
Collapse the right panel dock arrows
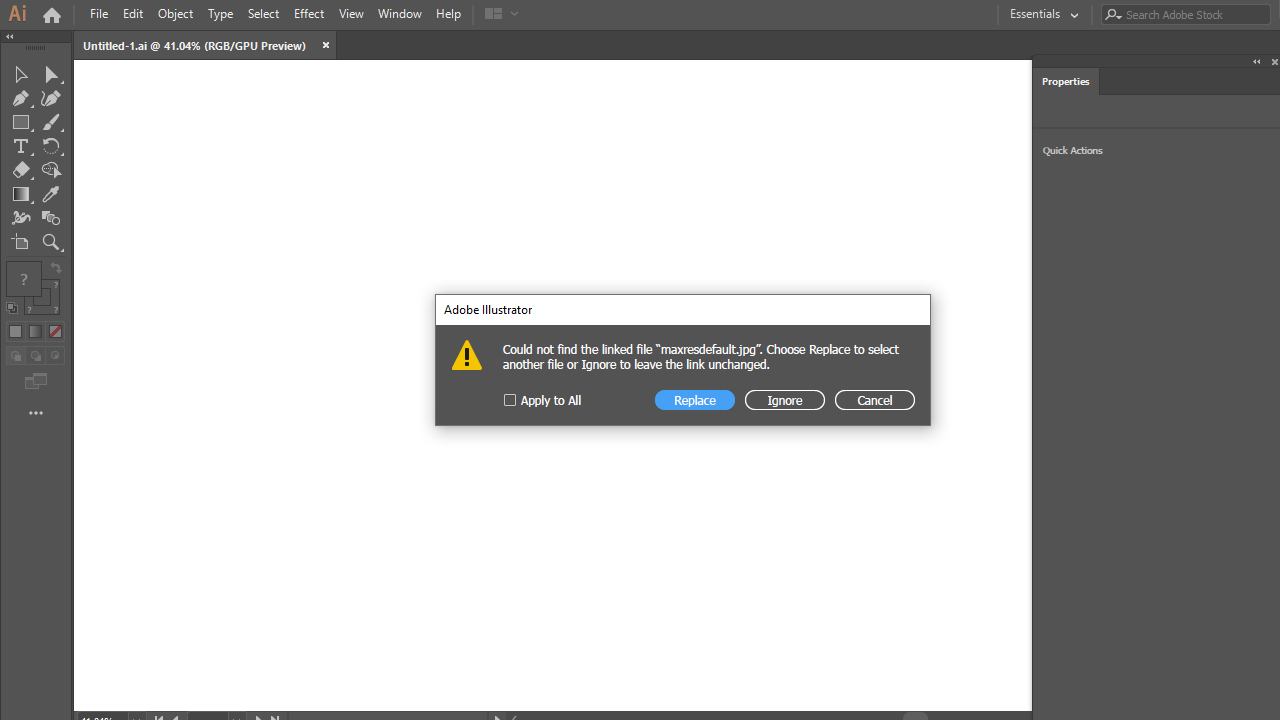pyautogui.click(x=1257, y=62)
